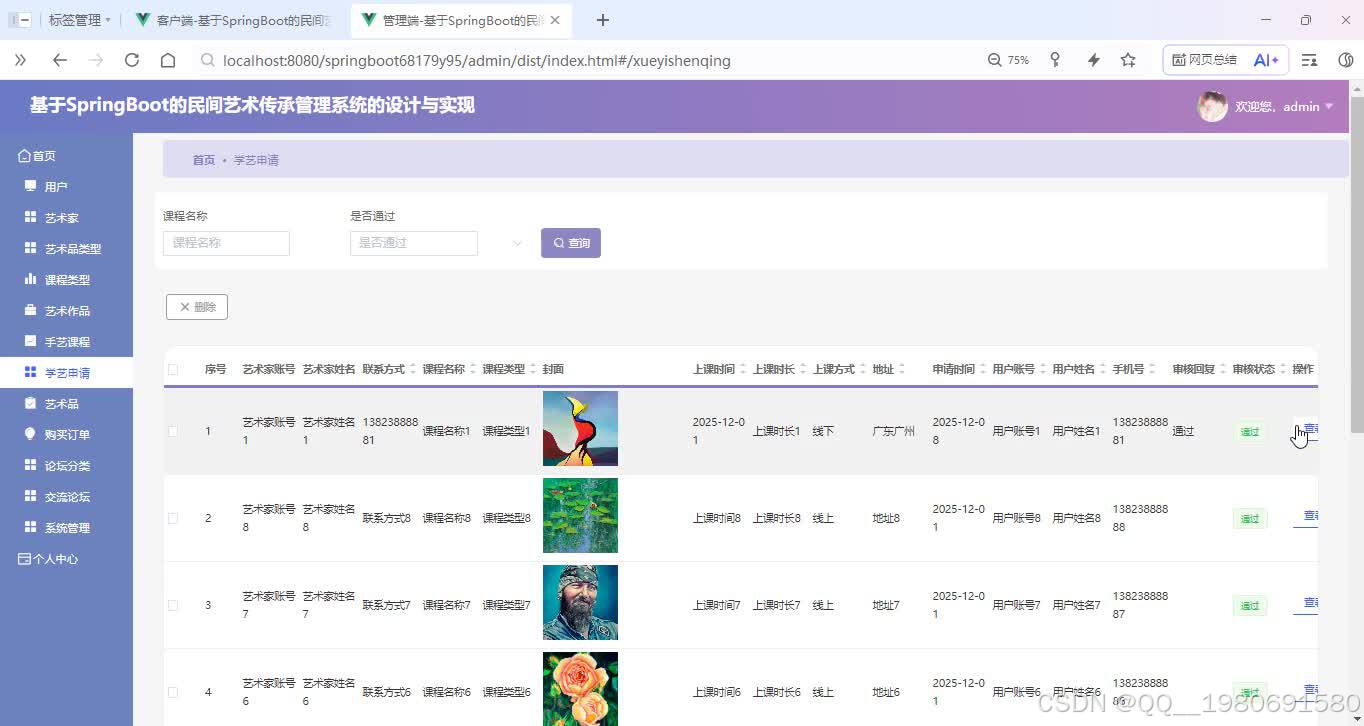The width and height of the screenshot is (1364, 726).
Task: Open the zoom 75% magnifier control
Action: [x=1008, y=60]
